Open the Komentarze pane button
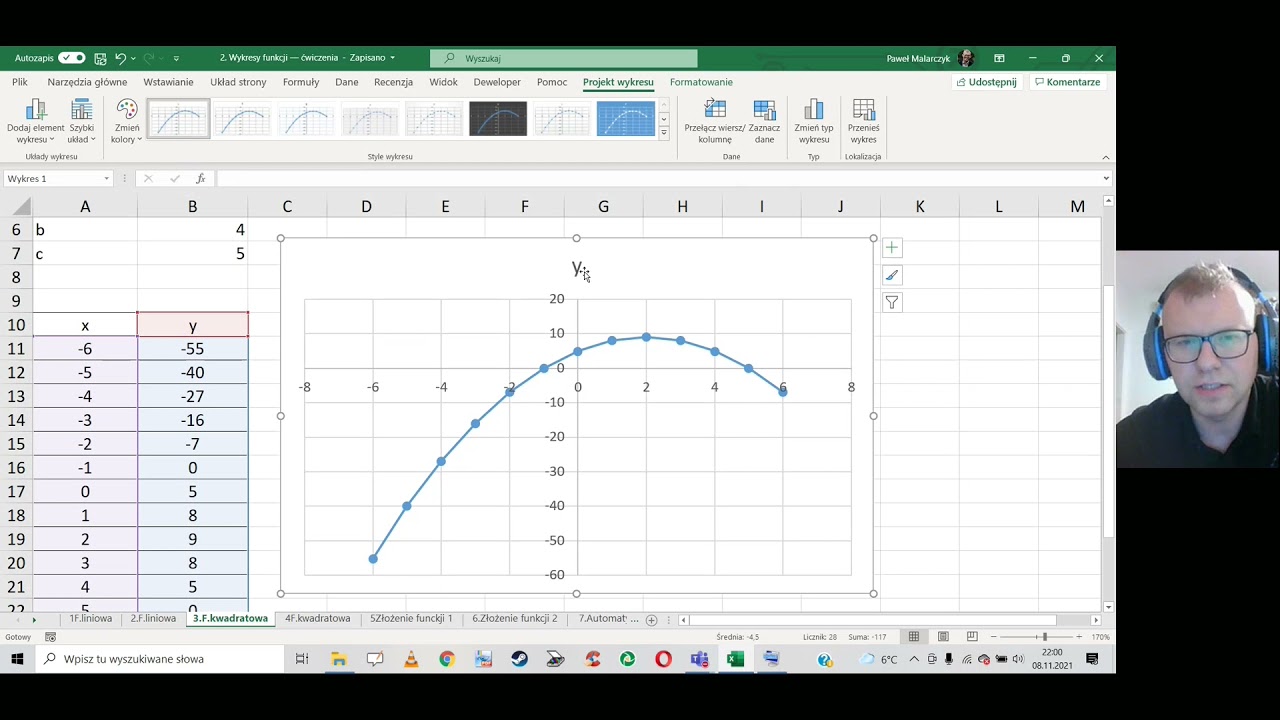 (x=1068, y=82)
